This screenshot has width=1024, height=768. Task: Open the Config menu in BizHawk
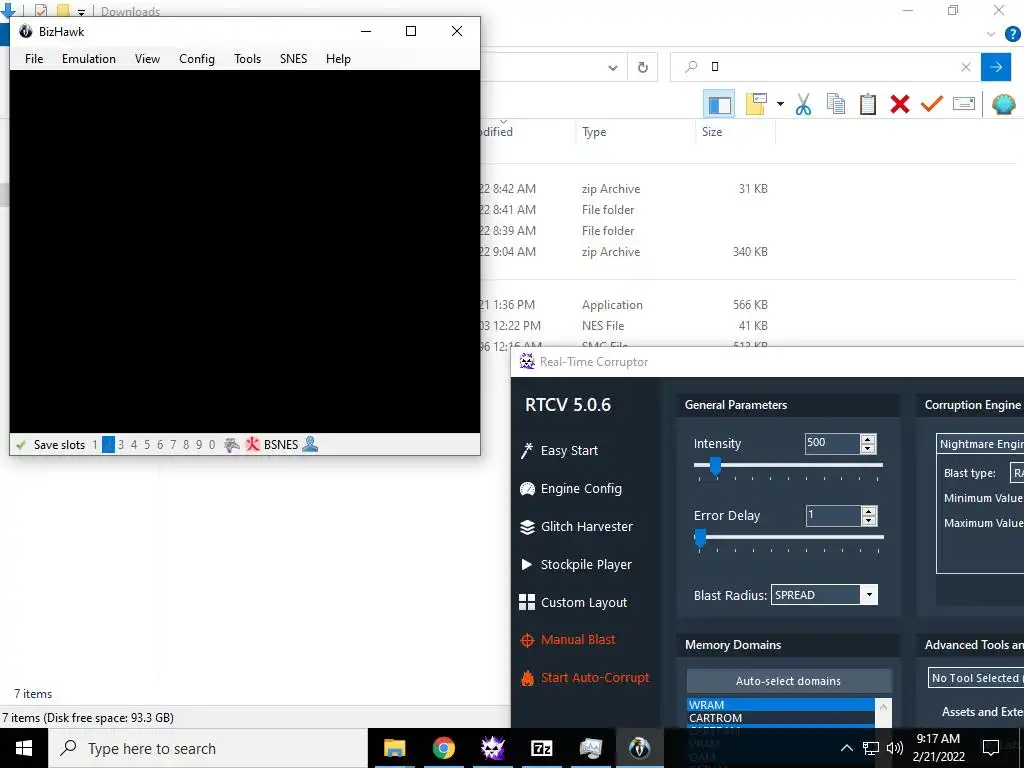(x=197, y=59)
